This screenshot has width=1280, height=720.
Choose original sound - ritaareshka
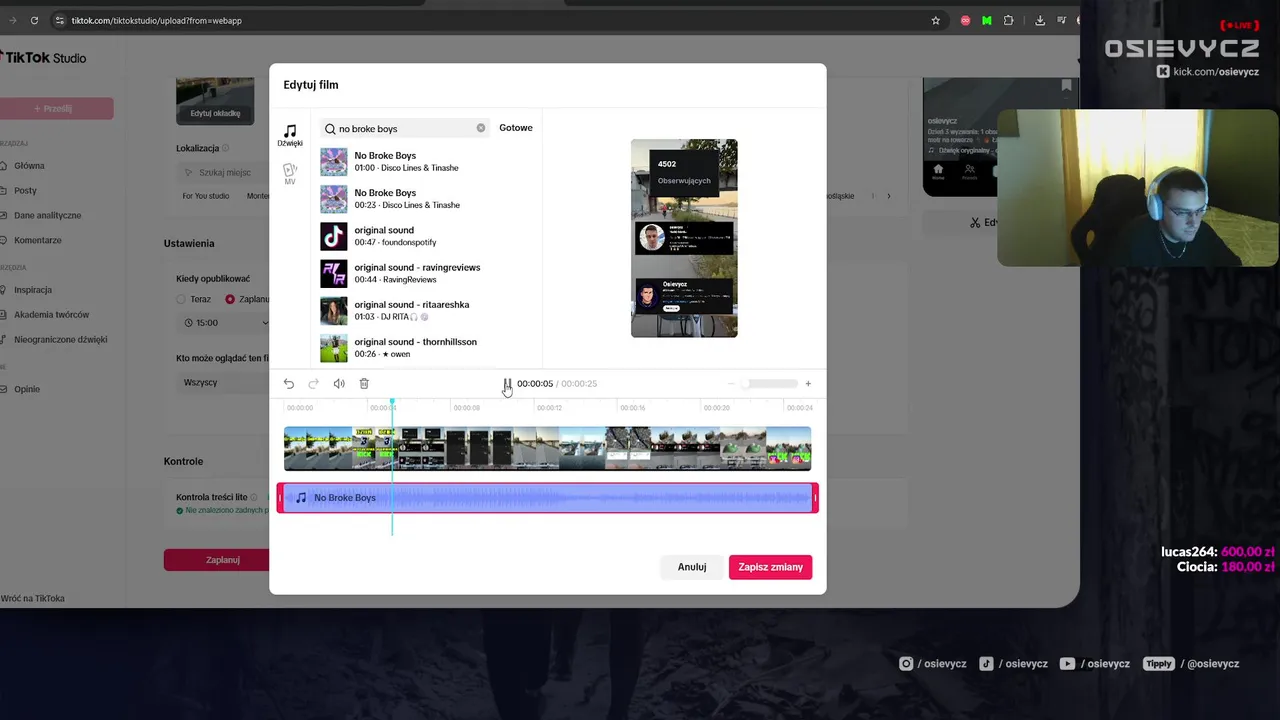point(430,310)
